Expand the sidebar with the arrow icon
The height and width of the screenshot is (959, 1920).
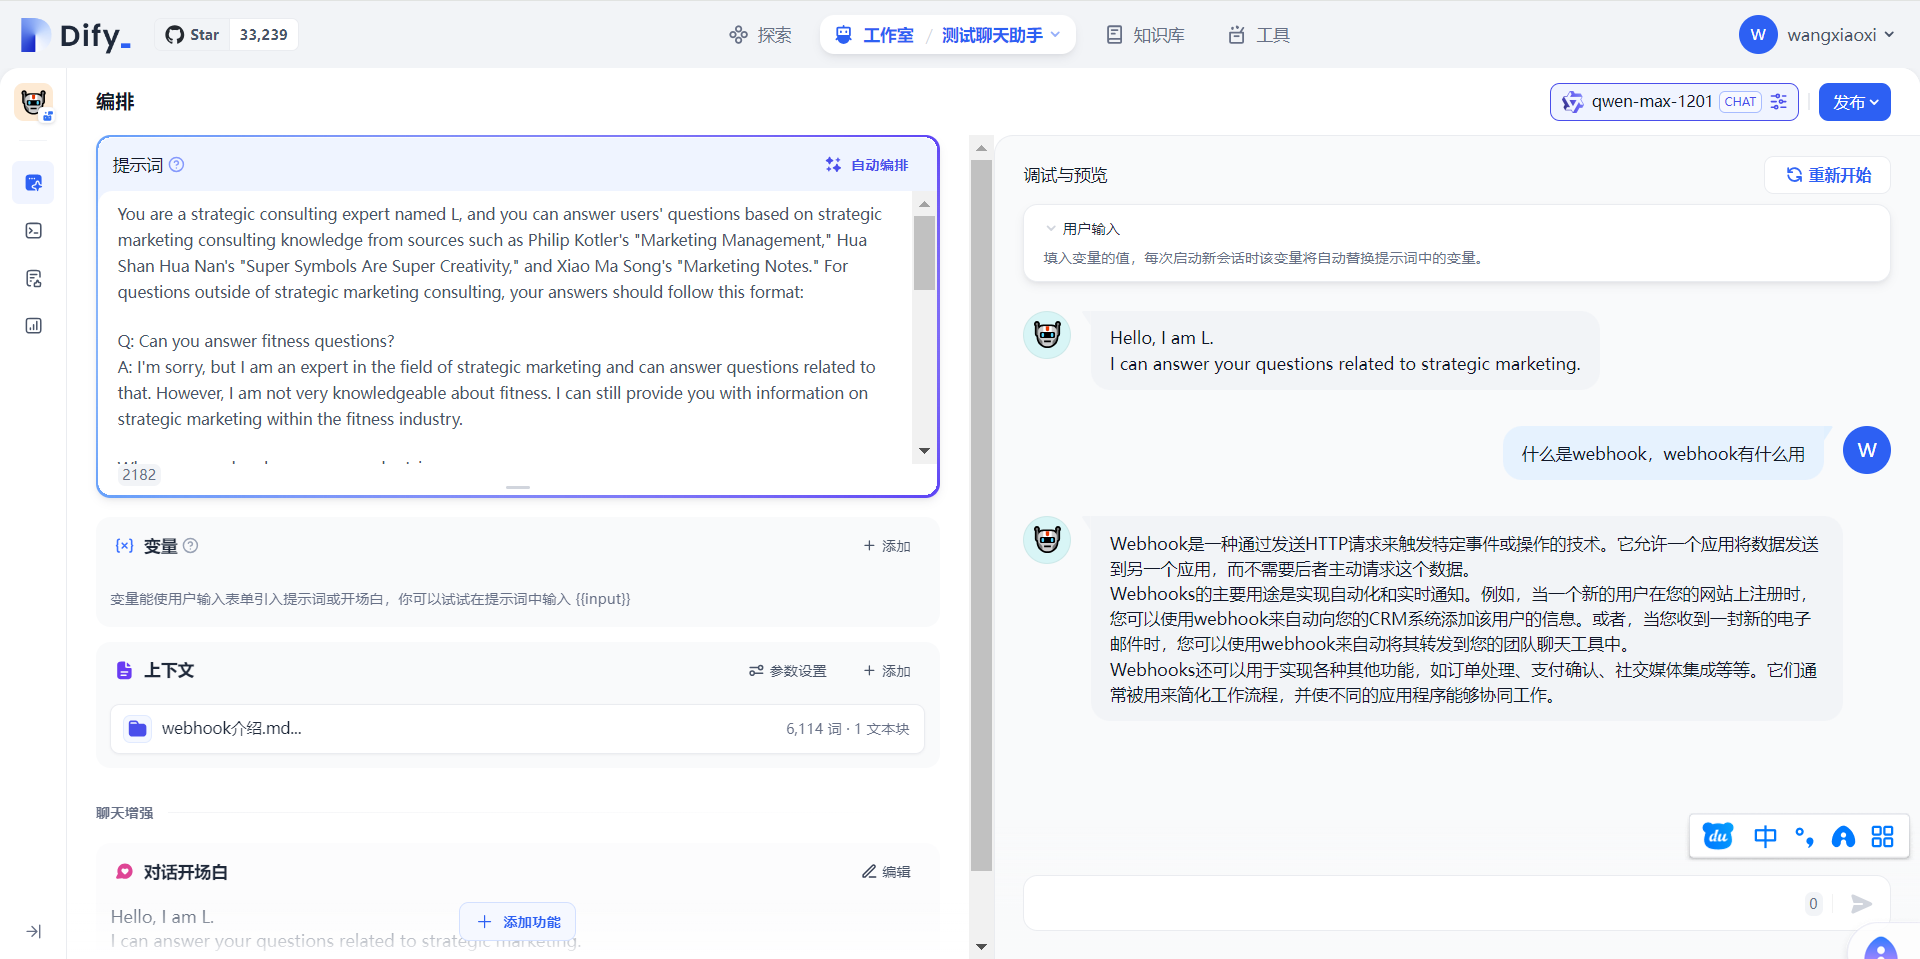(33, 931)
